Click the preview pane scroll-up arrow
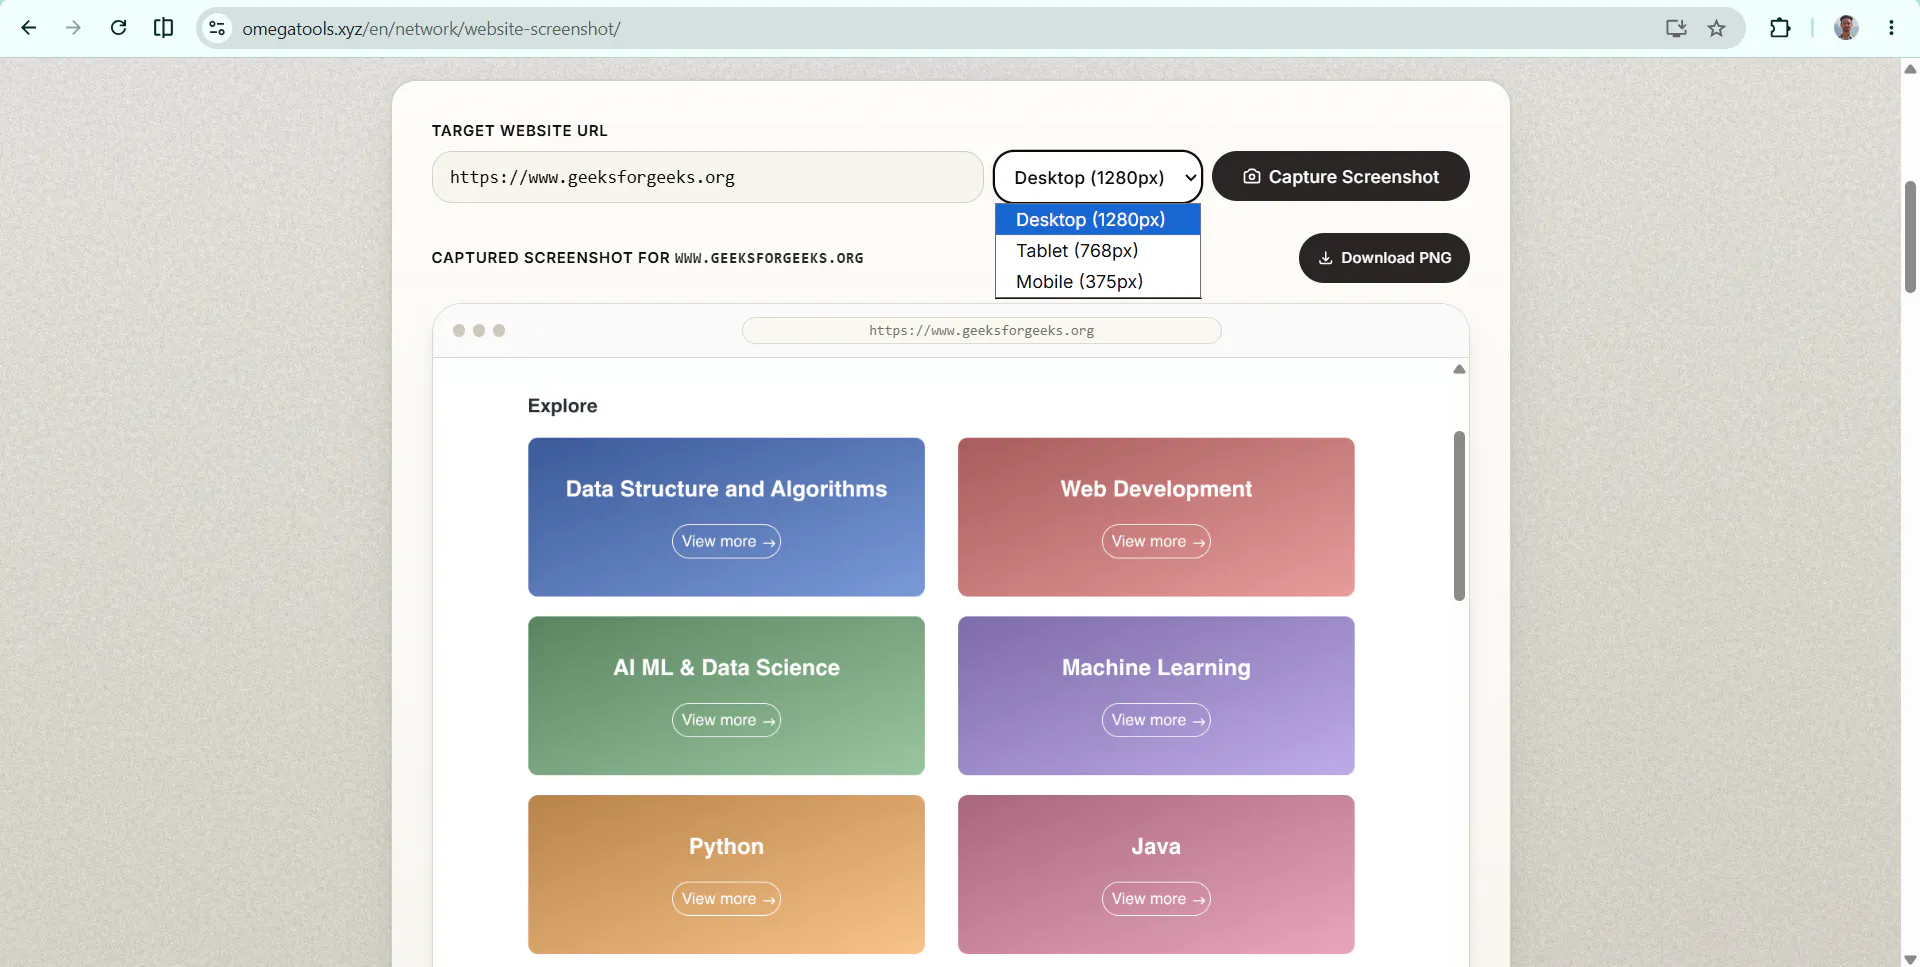 pyautogui.click(x=1459, y=369)
